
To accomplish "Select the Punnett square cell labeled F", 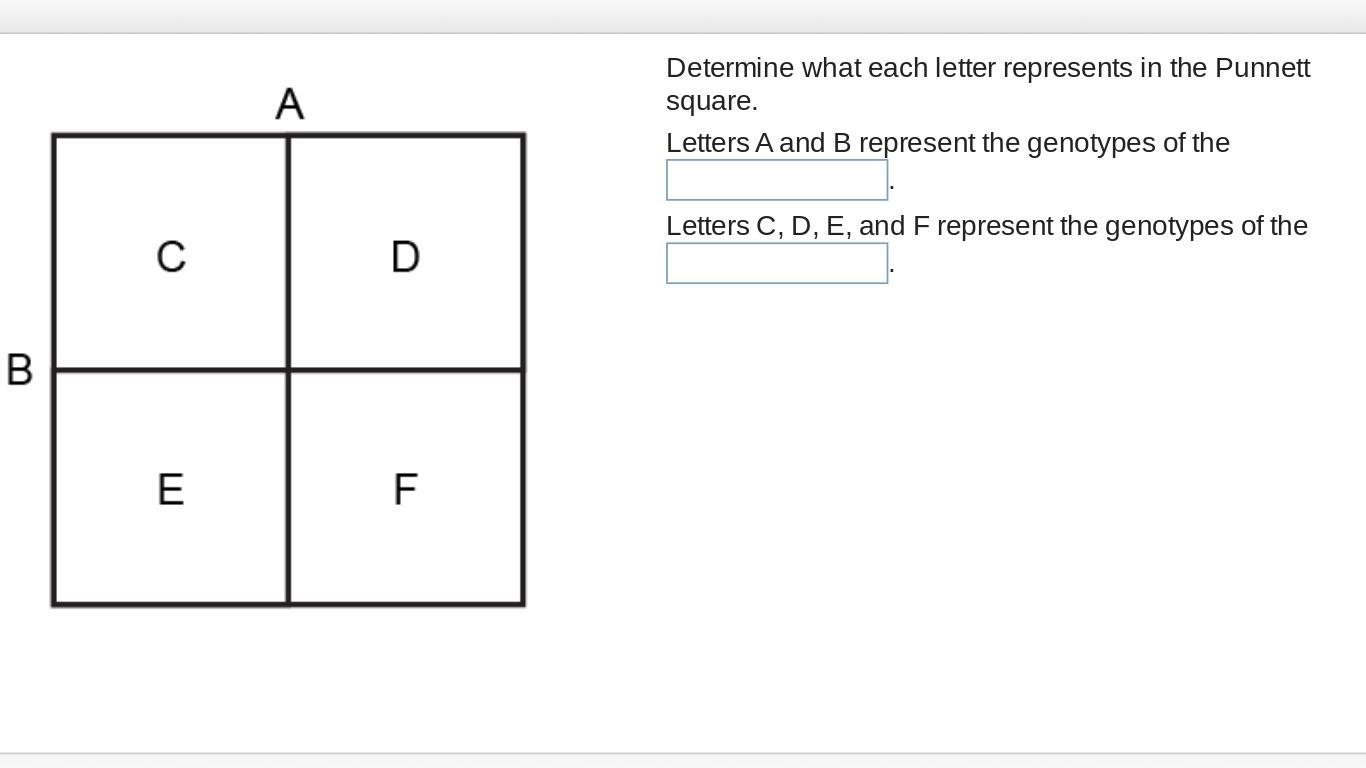I will click(x=405, y=489).
